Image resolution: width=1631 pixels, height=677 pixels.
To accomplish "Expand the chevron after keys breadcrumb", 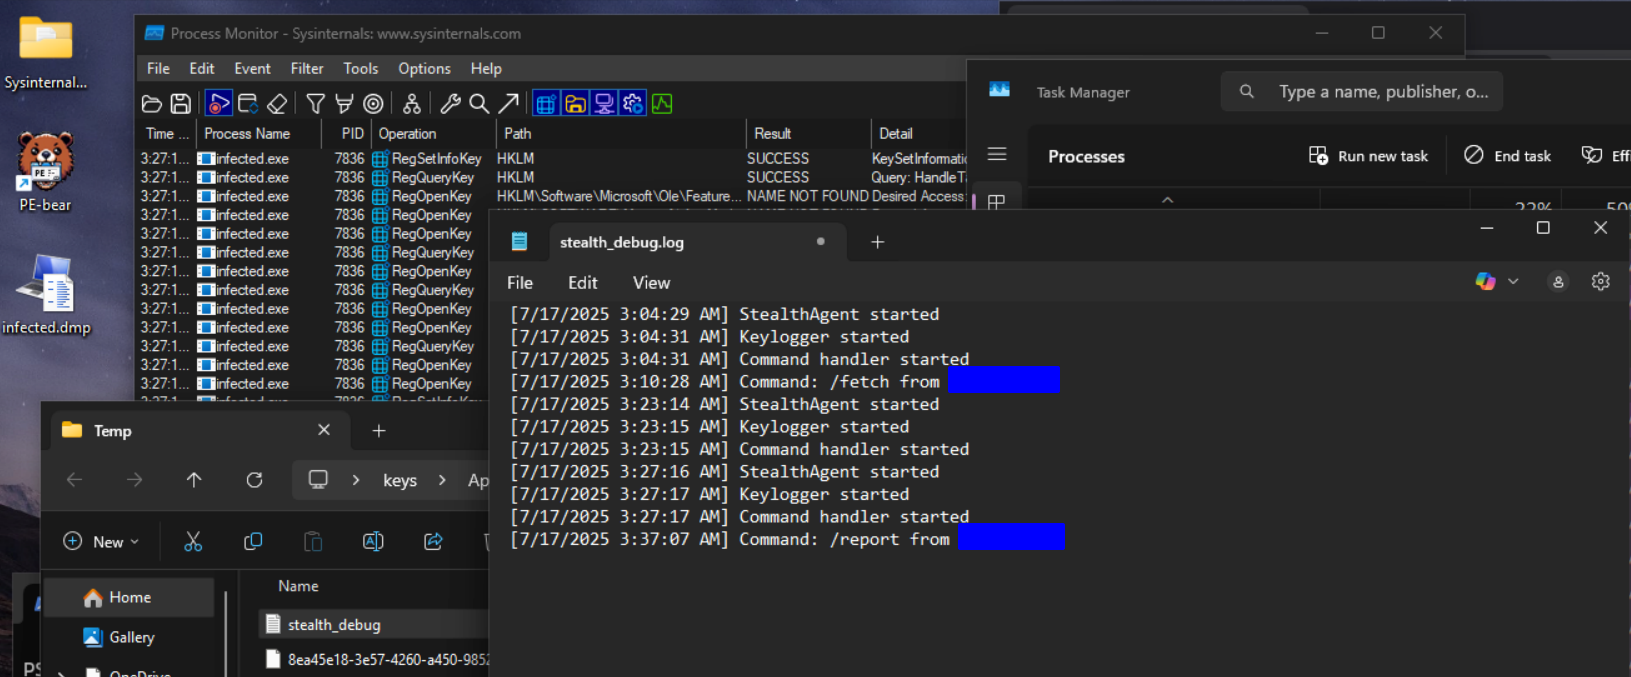I will [x=442, y=481].
